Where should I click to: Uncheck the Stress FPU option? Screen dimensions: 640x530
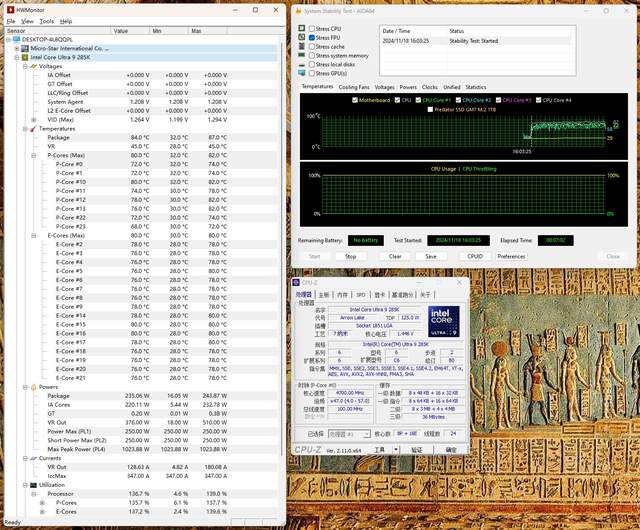(x=312, y=37)
